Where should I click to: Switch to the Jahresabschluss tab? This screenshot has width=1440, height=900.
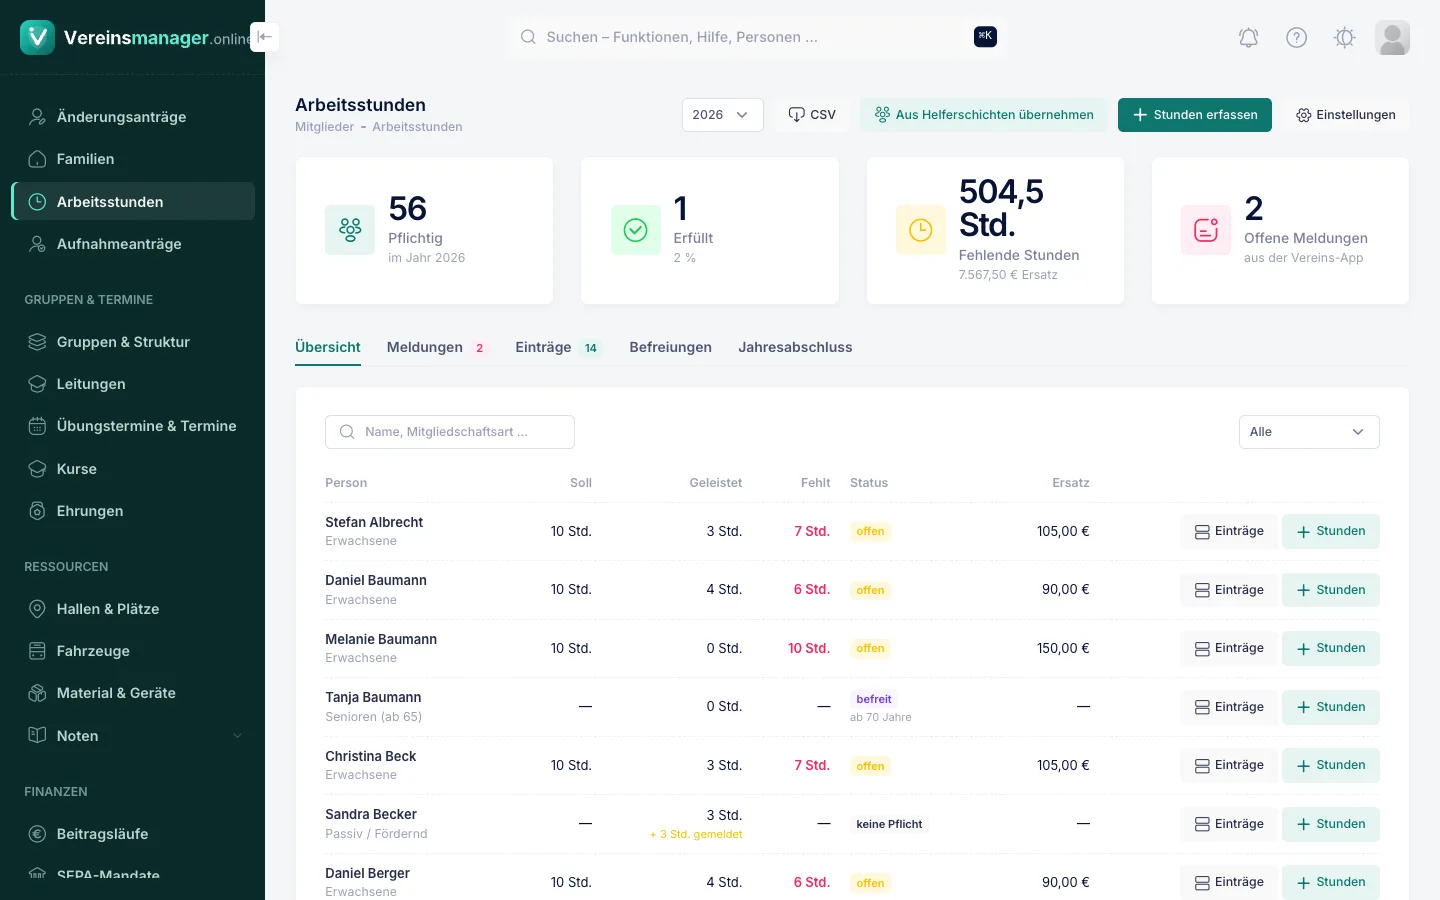[x=795, y=347]
